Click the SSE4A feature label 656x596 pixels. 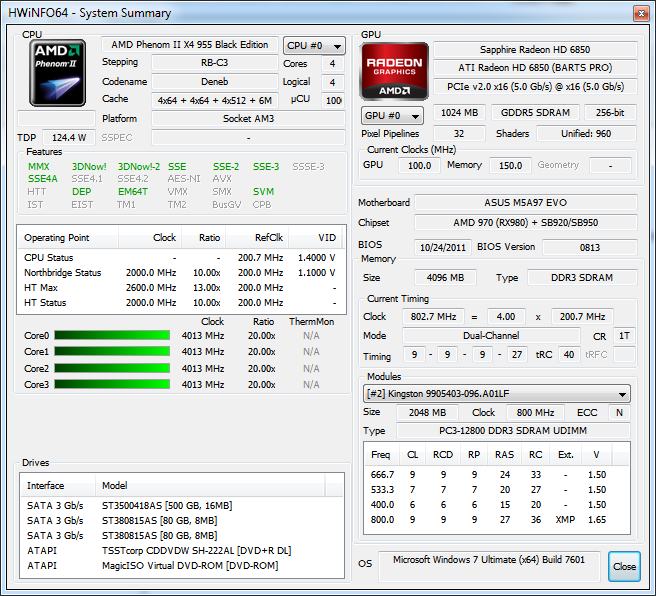[43, 179]
